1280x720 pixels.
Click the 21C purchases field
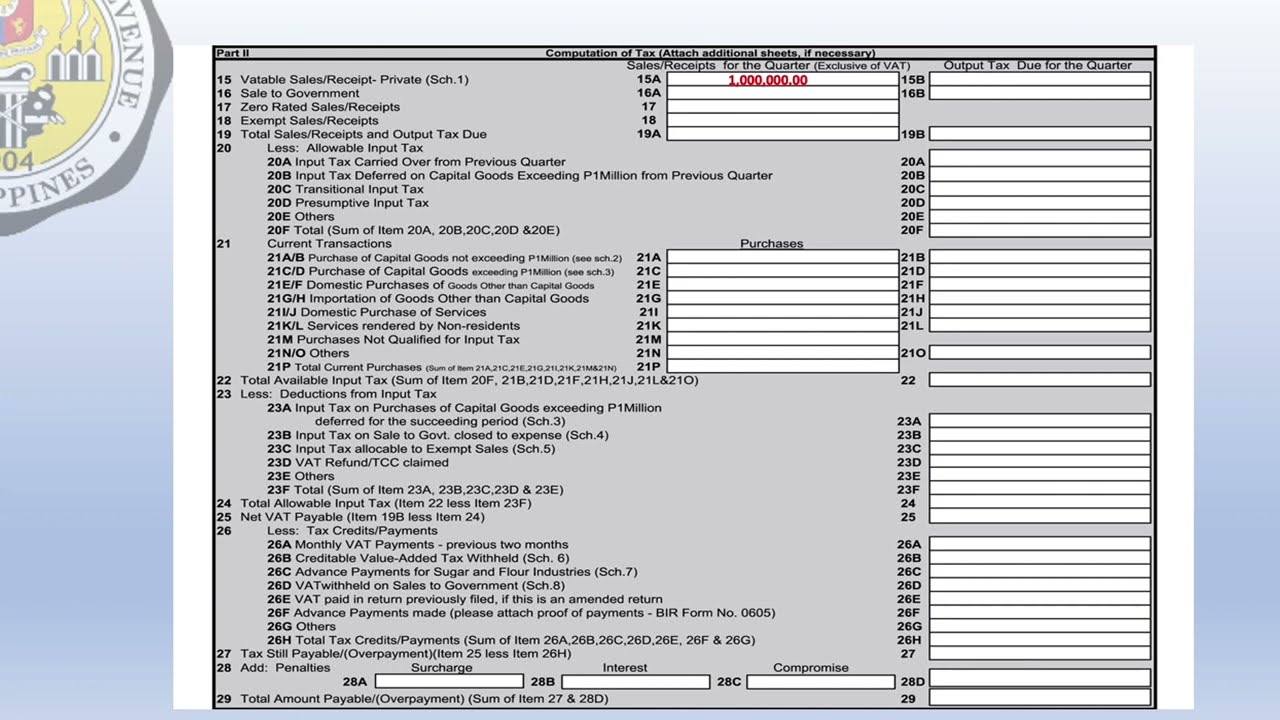click(x=783, y=271)
